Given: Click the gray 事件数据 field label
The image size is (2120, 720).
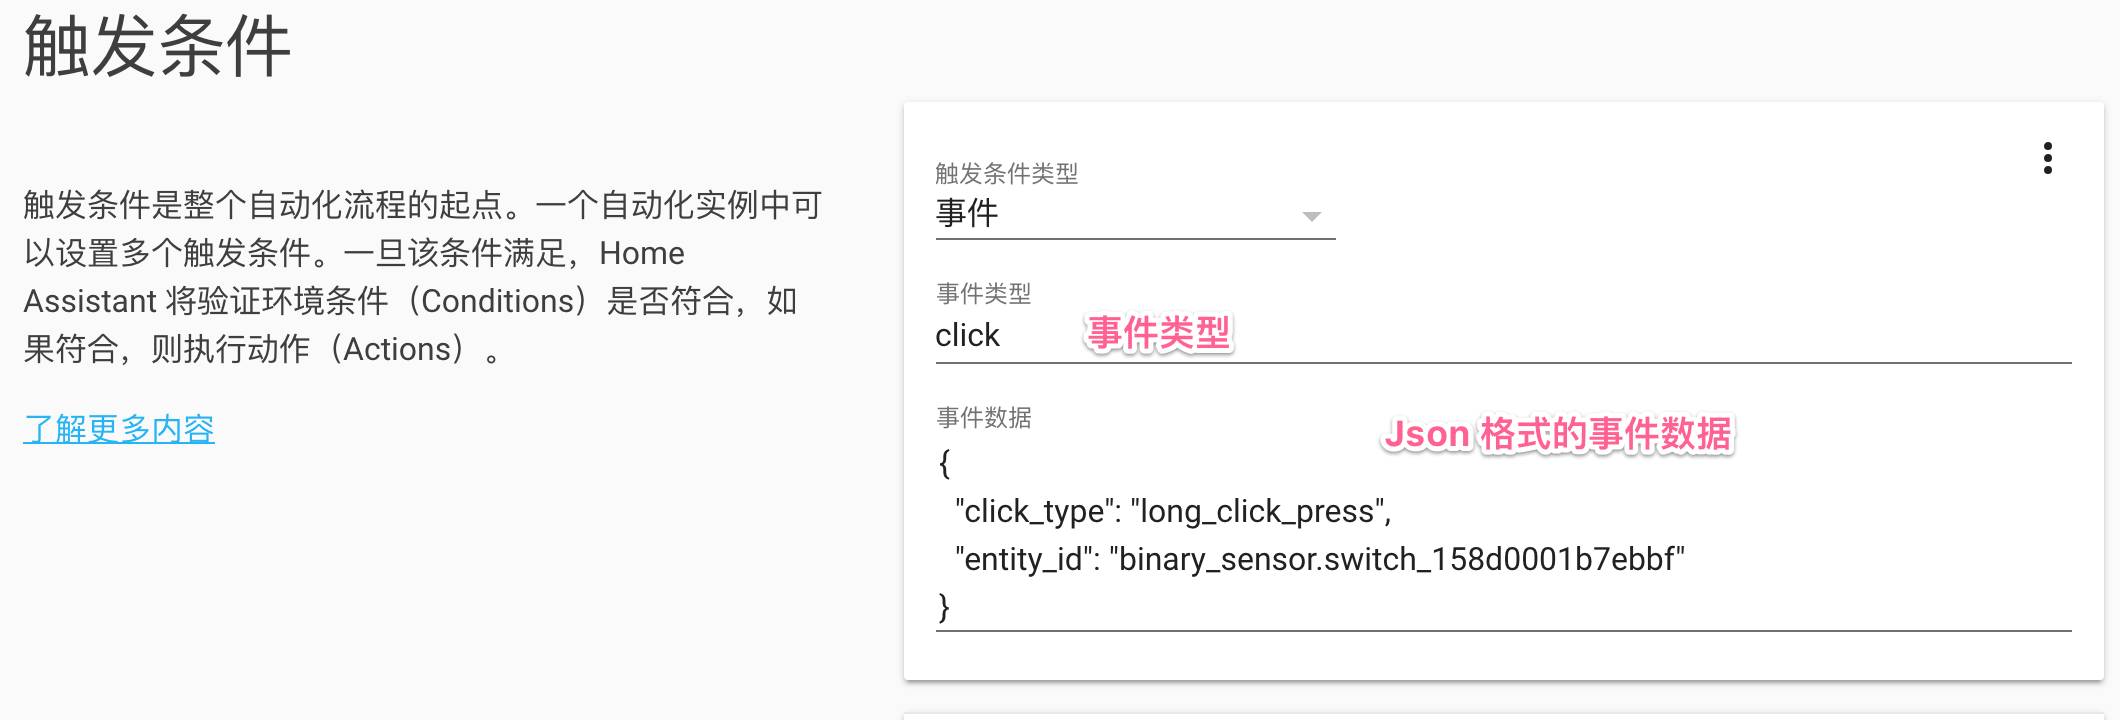Looking at the screenshot, I should coord(983,418).
